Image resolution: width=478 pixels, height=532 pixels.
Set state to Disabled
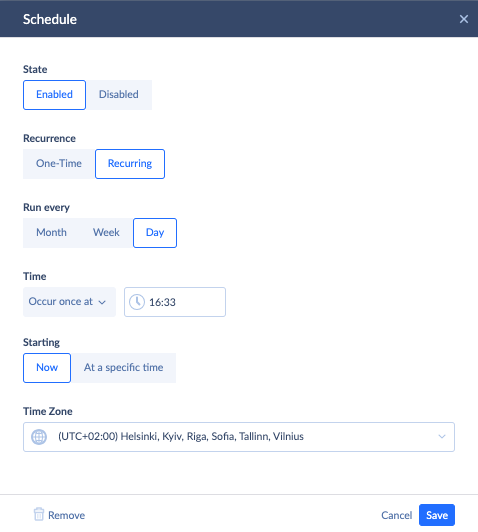[119, 95]
